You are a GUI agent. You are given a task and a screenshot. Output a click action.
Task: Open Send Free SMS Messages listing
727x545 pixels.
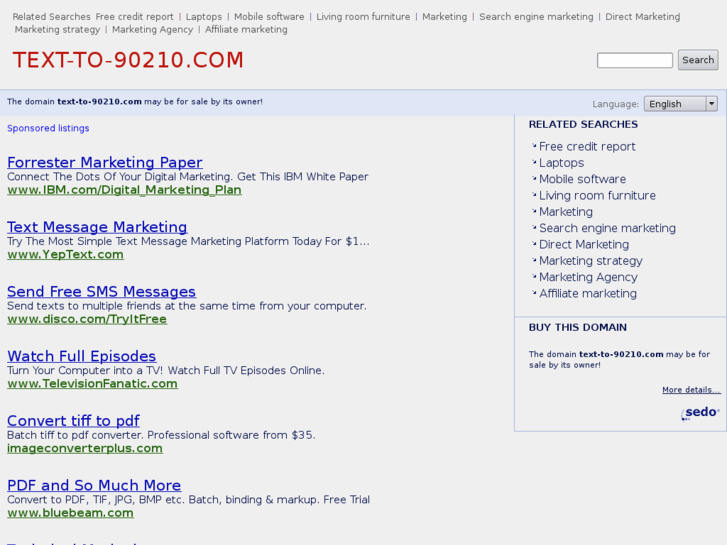[x=102, y=291]
